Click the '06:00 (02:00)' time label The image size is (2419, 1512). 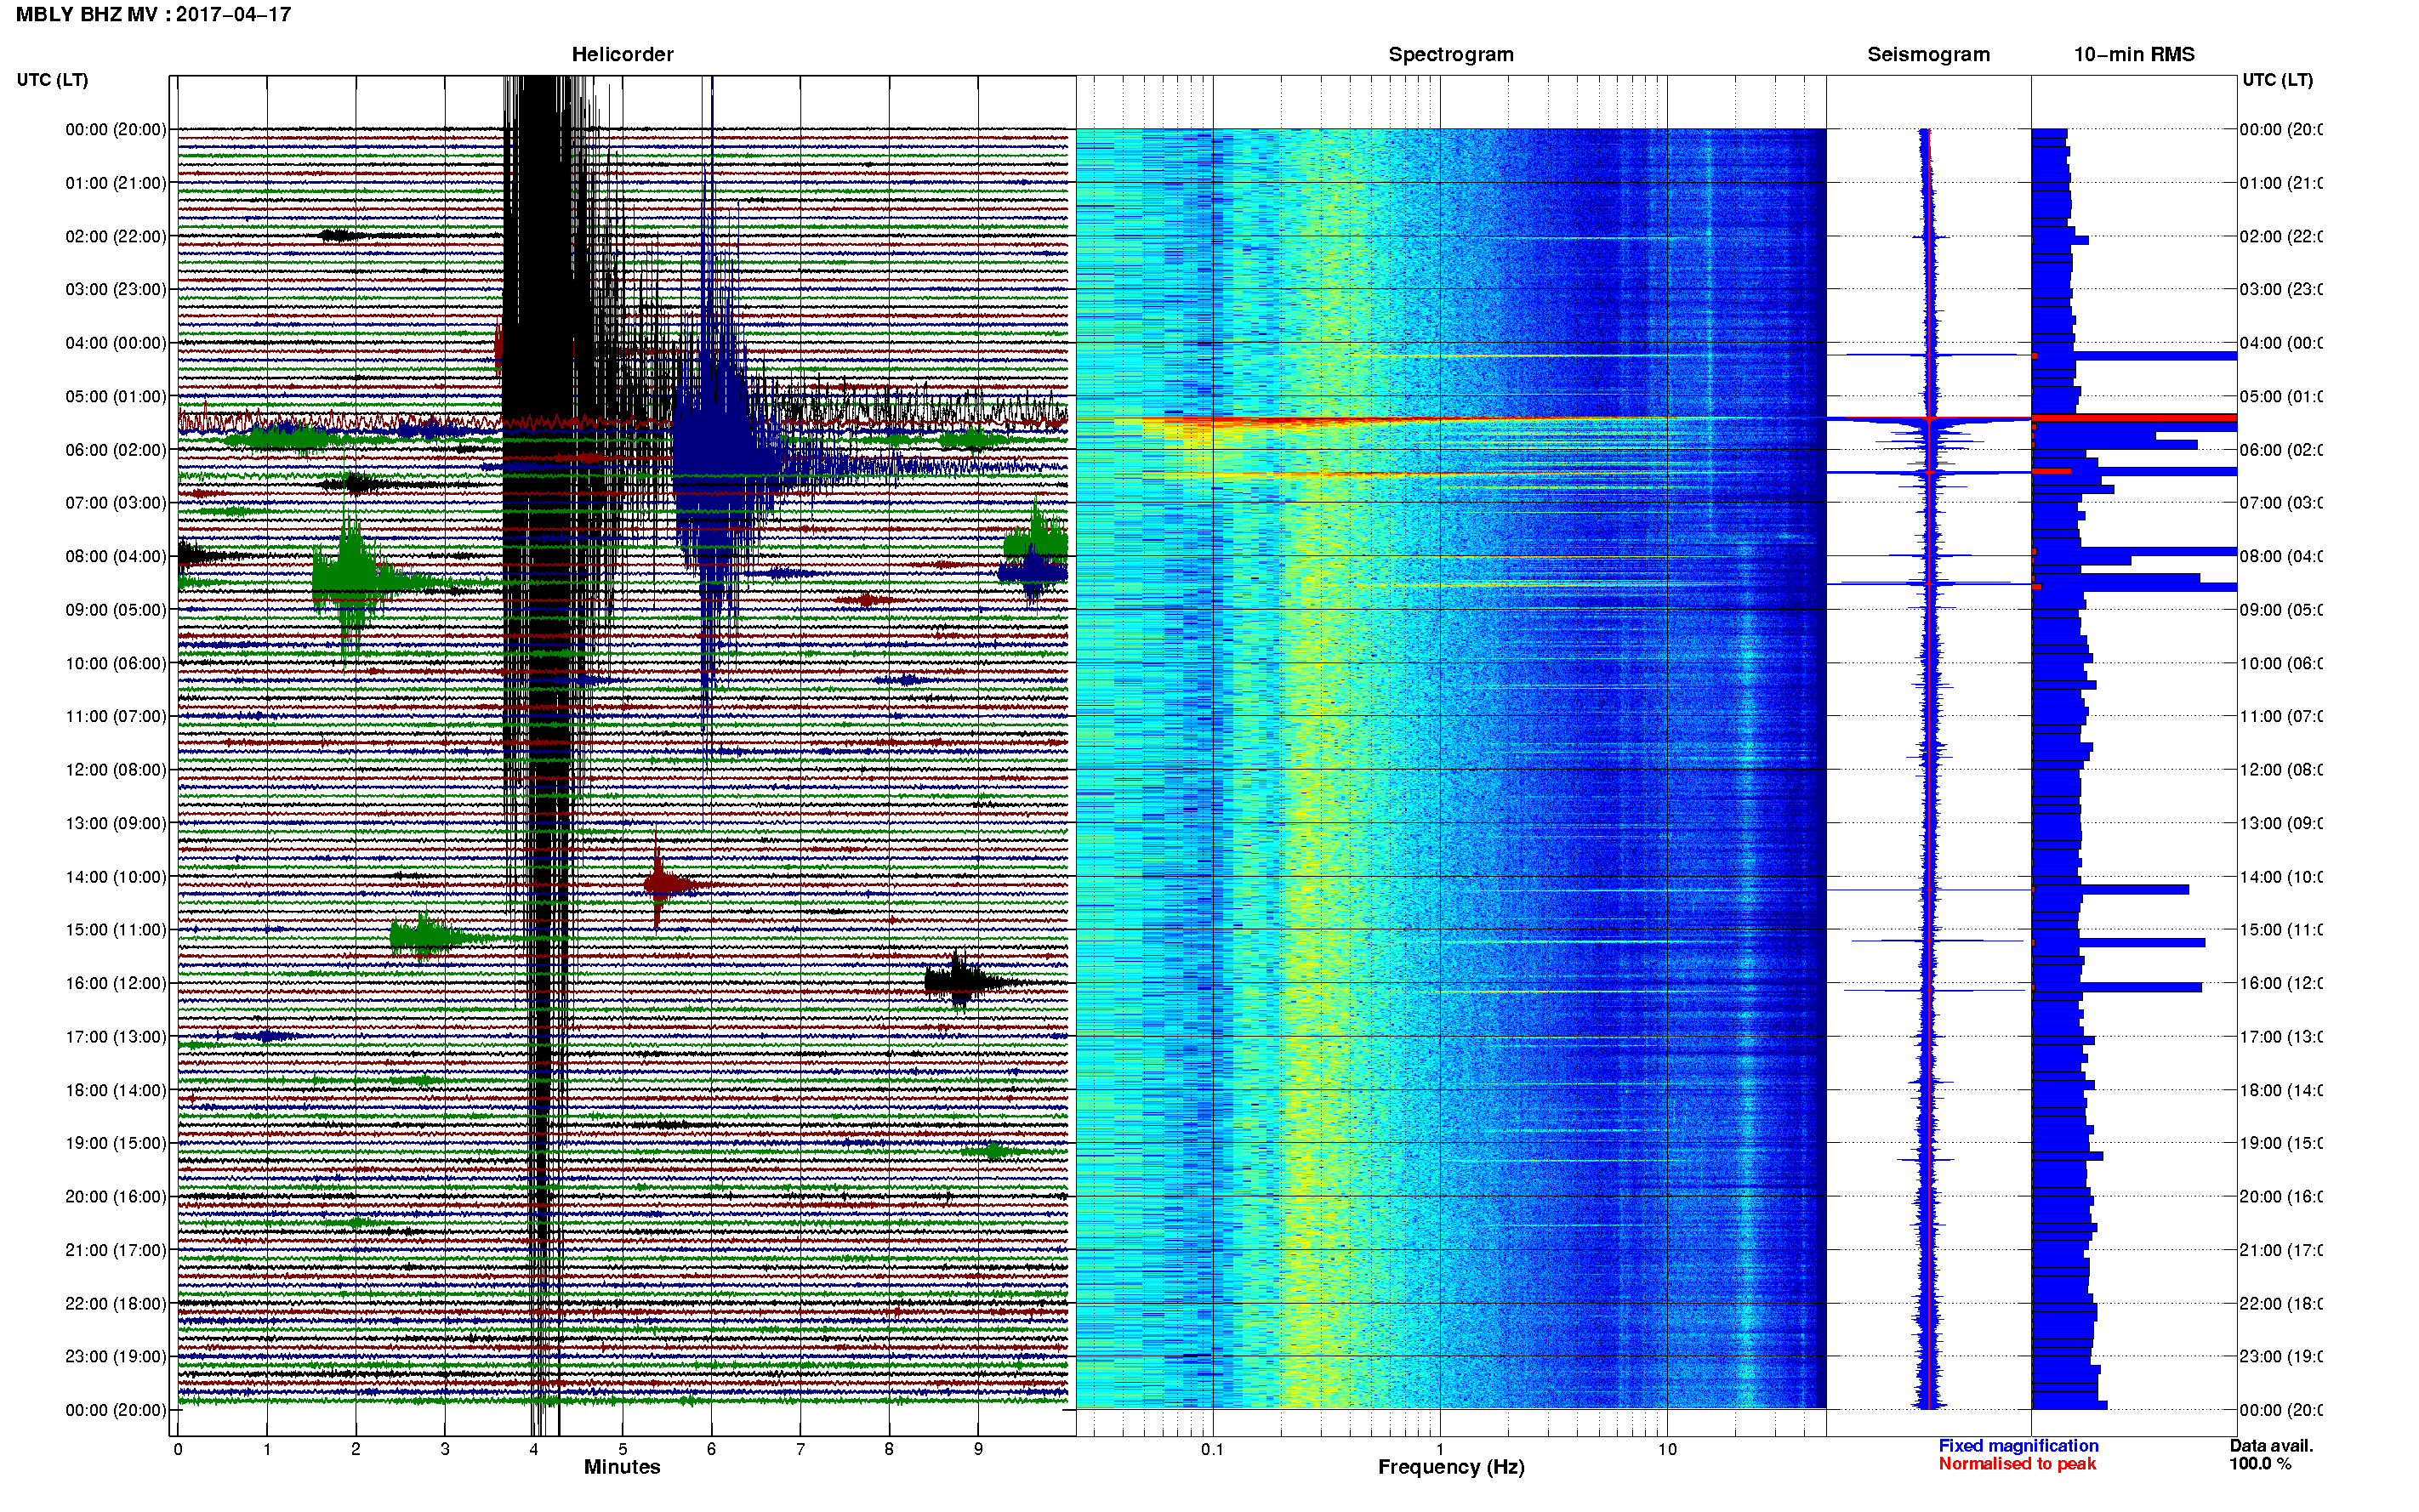[116, 450]
